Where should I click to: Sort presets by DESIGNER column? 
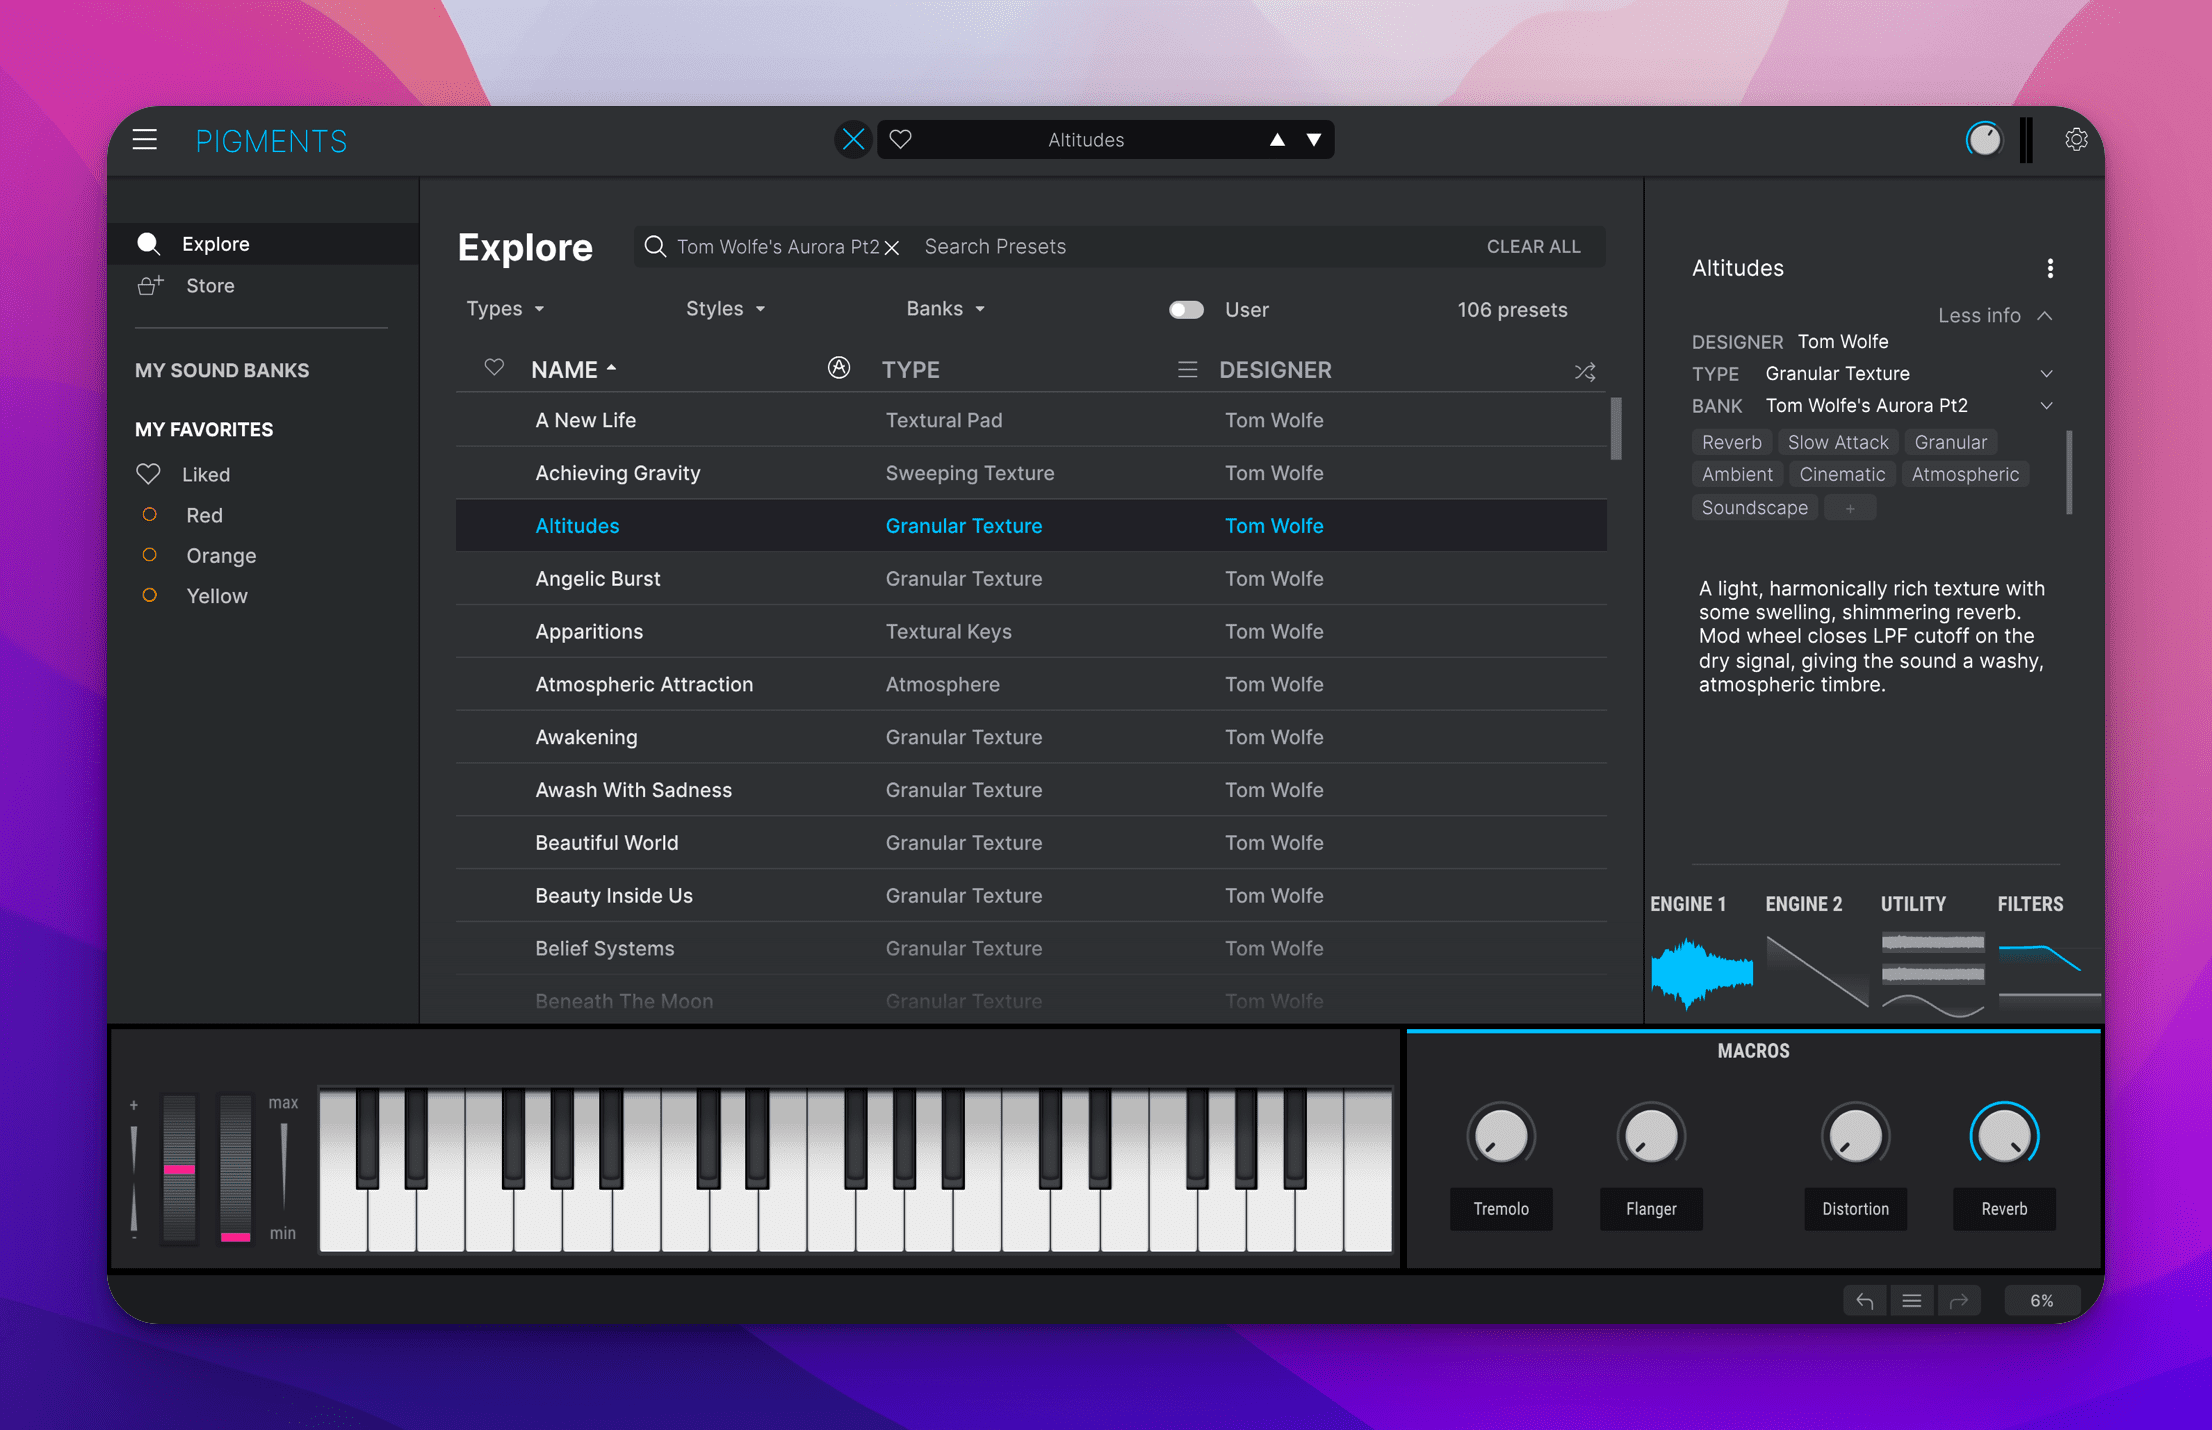tap(1275, 370)
